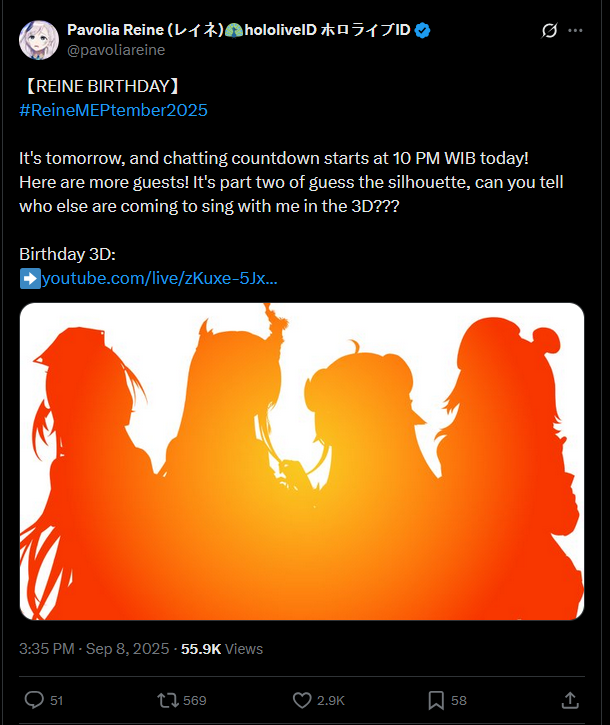Open Pavolia Reine's profile avatar
This screenshot has width=610, height=725.
click(x=38, y=40)
